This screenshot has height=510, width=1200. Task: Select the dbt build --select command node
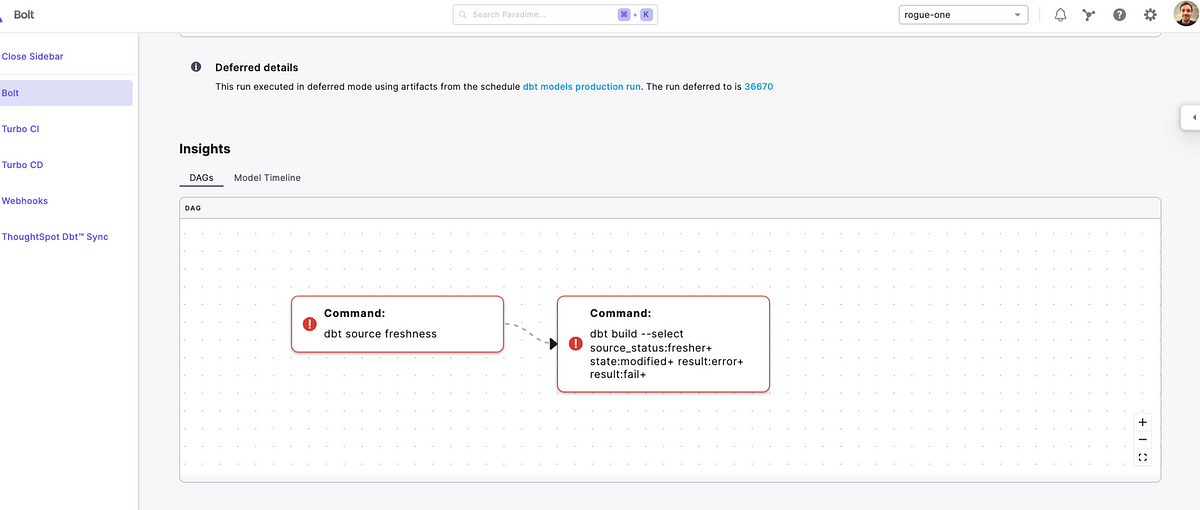point(663,344)
